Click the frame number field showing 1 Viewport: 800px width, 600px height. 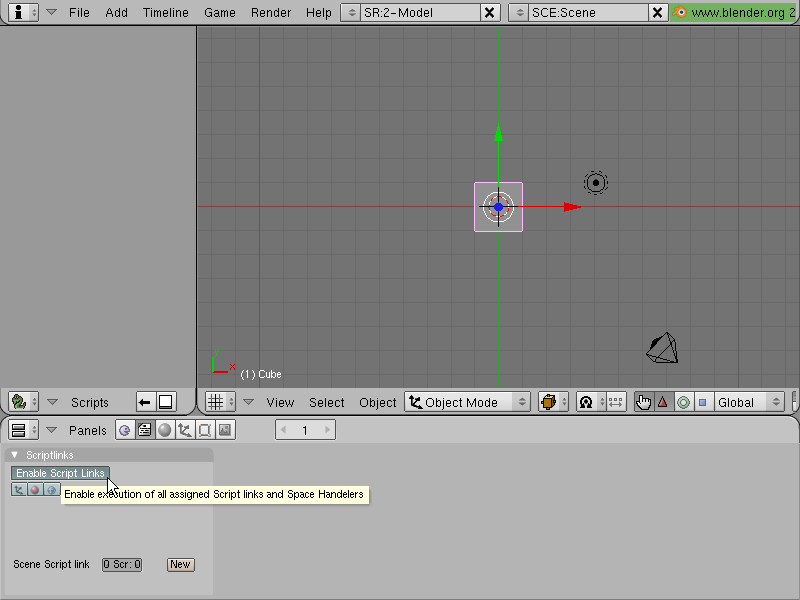[x=305, y=430]
